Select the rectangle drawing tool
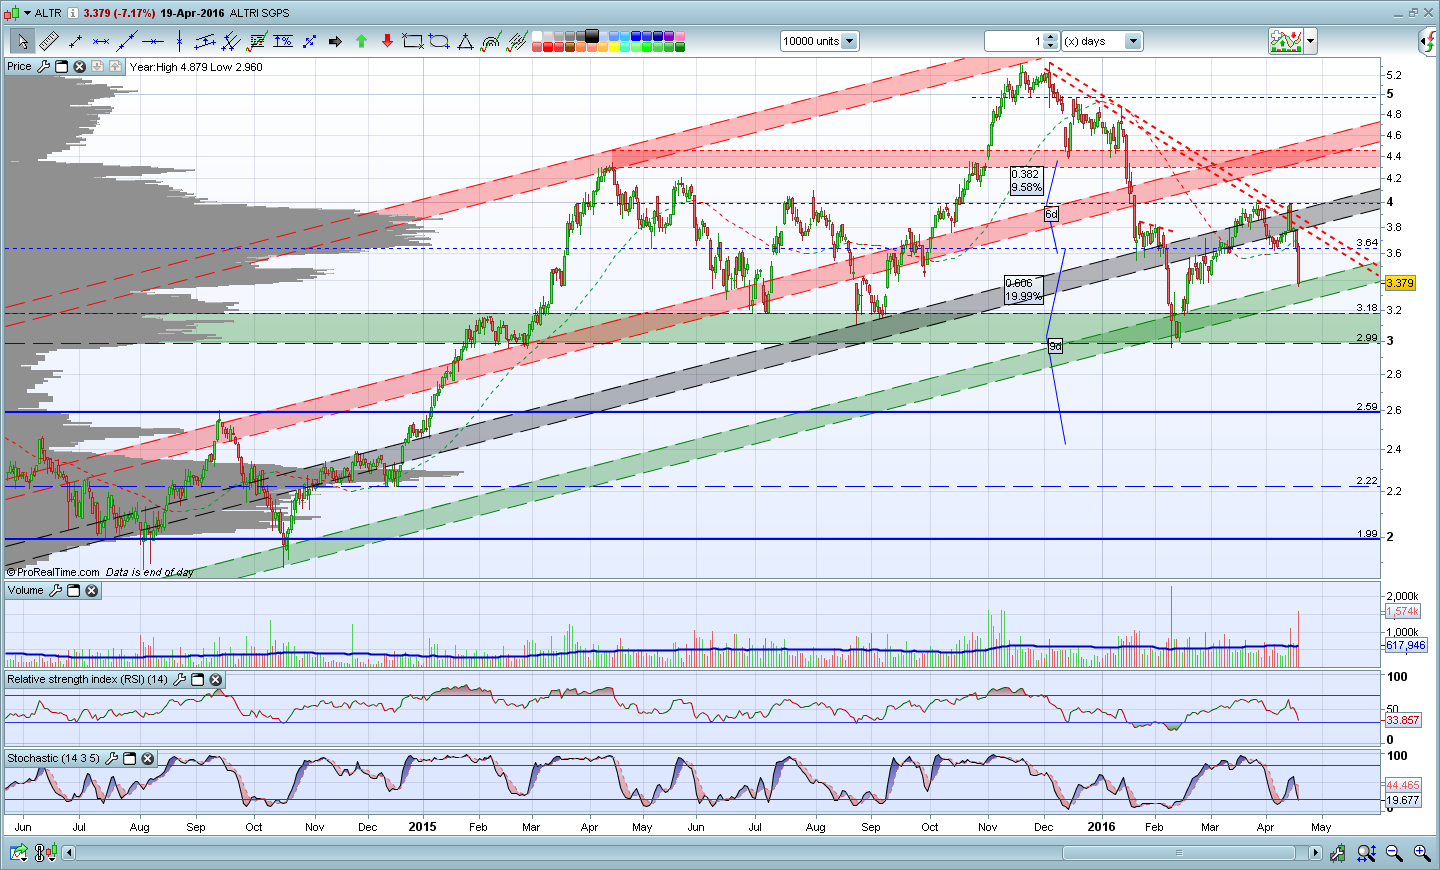 (x=413, y=41)
